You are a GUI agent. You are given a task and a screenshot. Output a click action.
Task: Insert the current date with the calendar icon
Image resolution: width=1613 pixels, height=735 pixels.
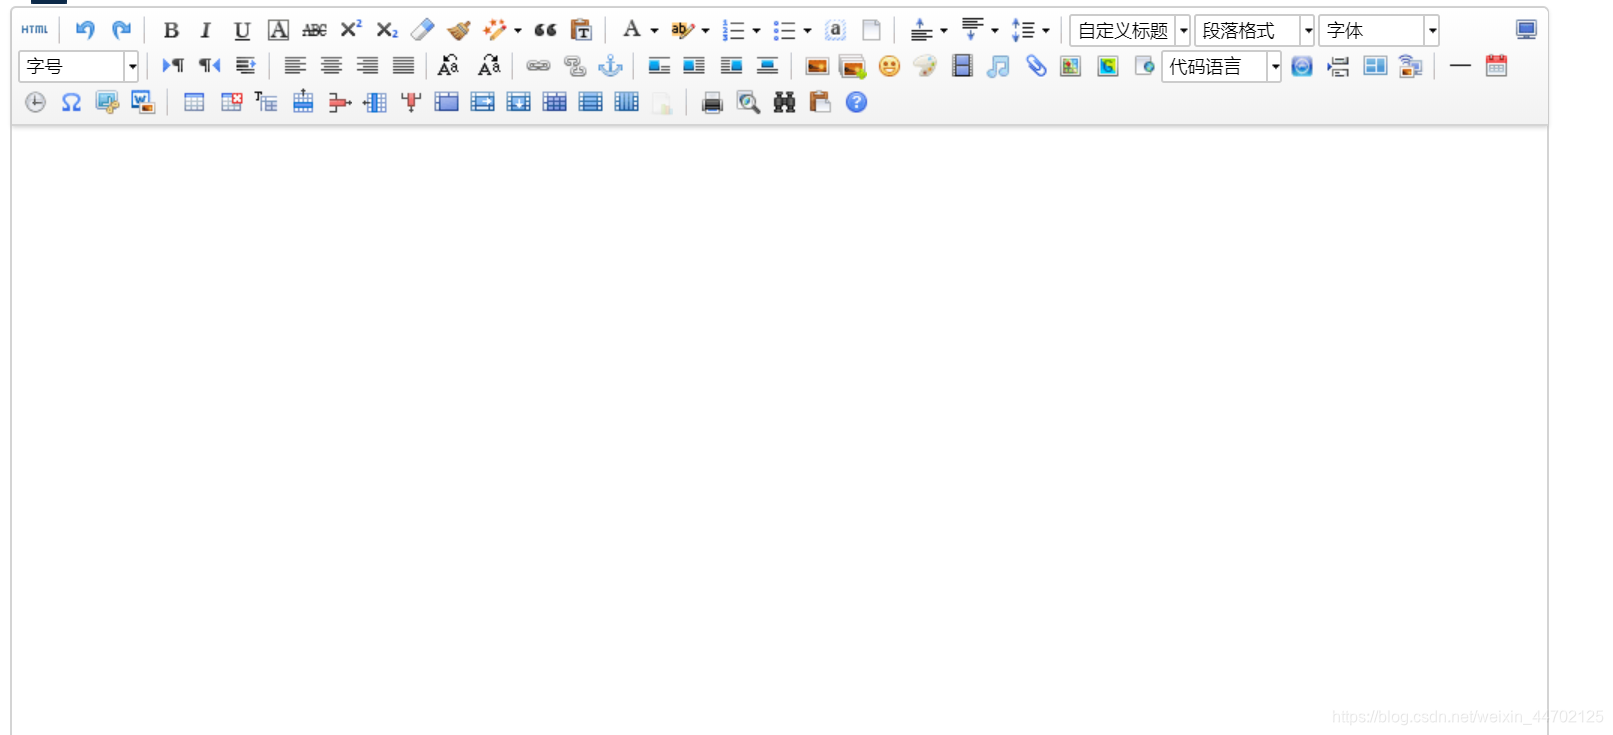pos(1496,66)
